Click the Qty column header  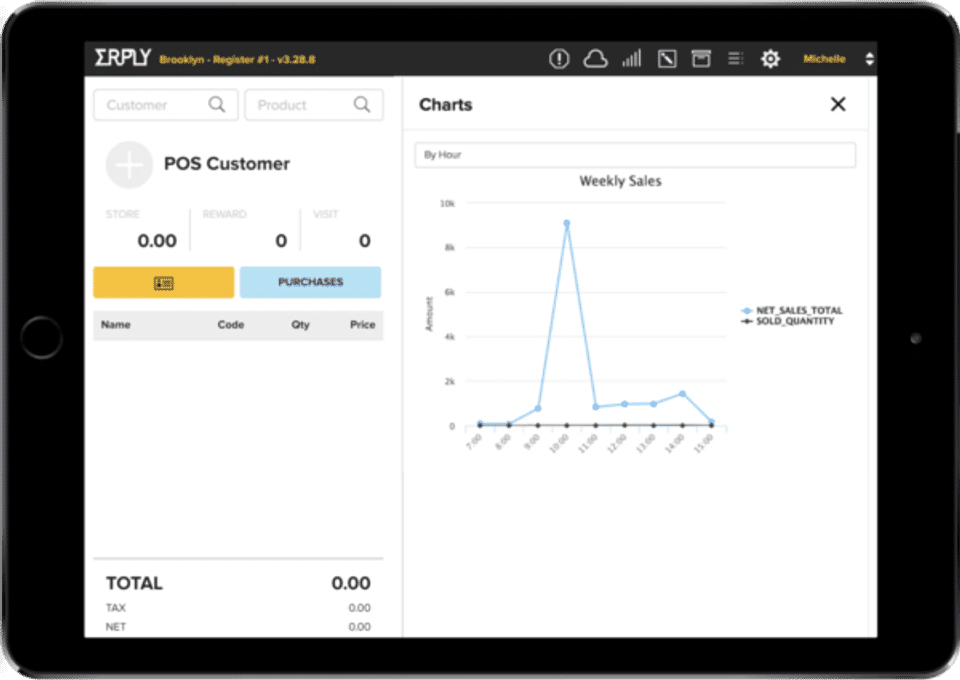[x=300, y=324]
